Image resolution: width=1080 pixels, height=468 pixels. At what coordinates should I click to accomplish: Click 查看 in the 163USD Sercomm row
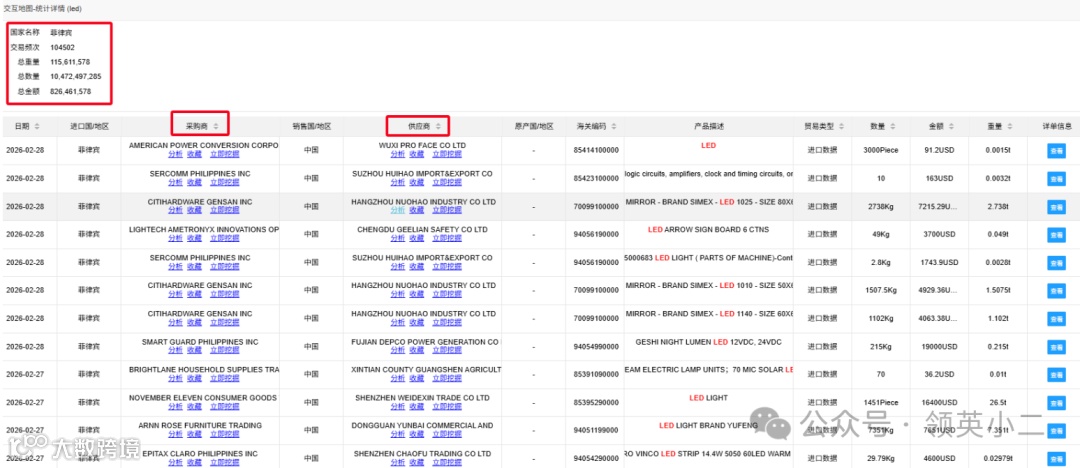click(1056, 179)
